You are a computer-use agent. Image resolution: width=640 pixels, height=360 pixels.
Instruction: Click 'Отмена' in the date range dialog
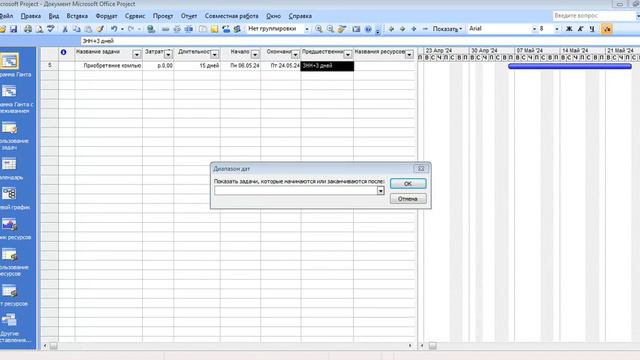tap(408, 199)
